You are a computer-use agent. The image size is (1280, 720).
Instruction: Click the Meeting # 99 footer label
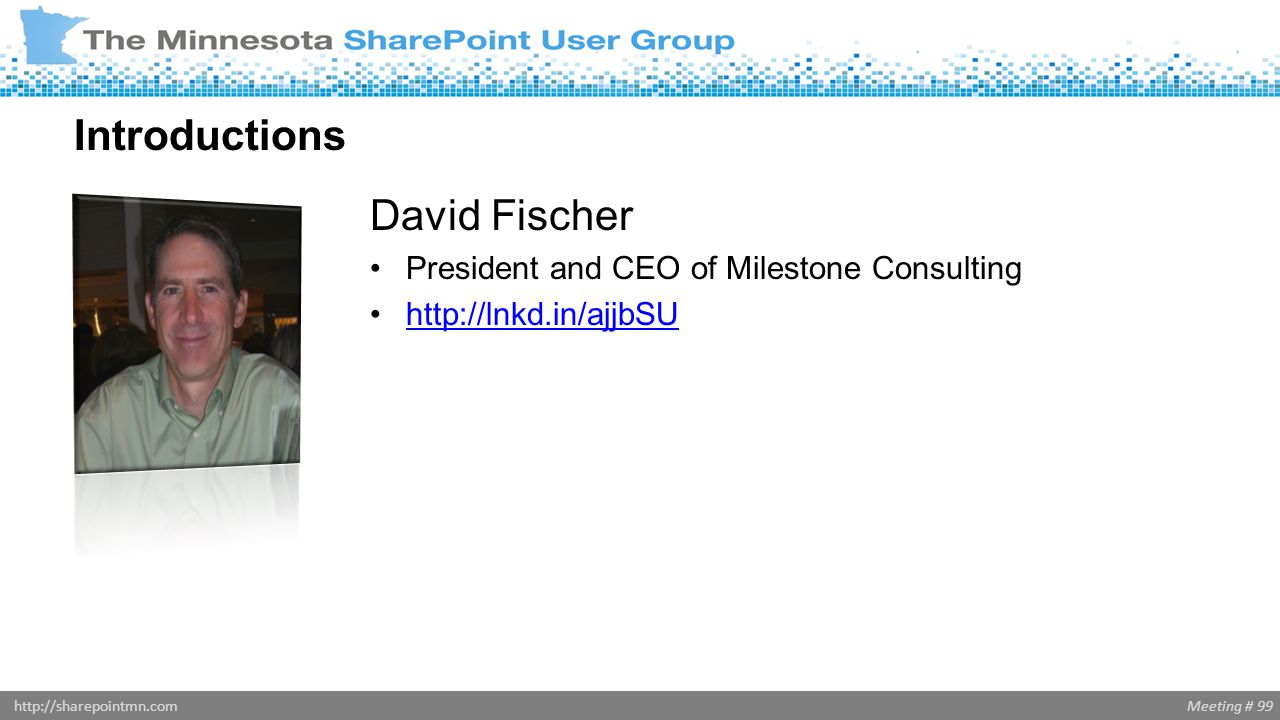pyautogui.click(x=1229, y=706)
